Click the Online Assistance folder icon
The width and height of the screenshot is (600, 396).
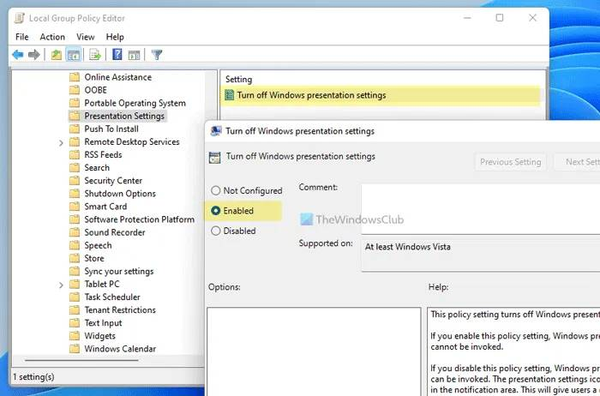[75, 77]
